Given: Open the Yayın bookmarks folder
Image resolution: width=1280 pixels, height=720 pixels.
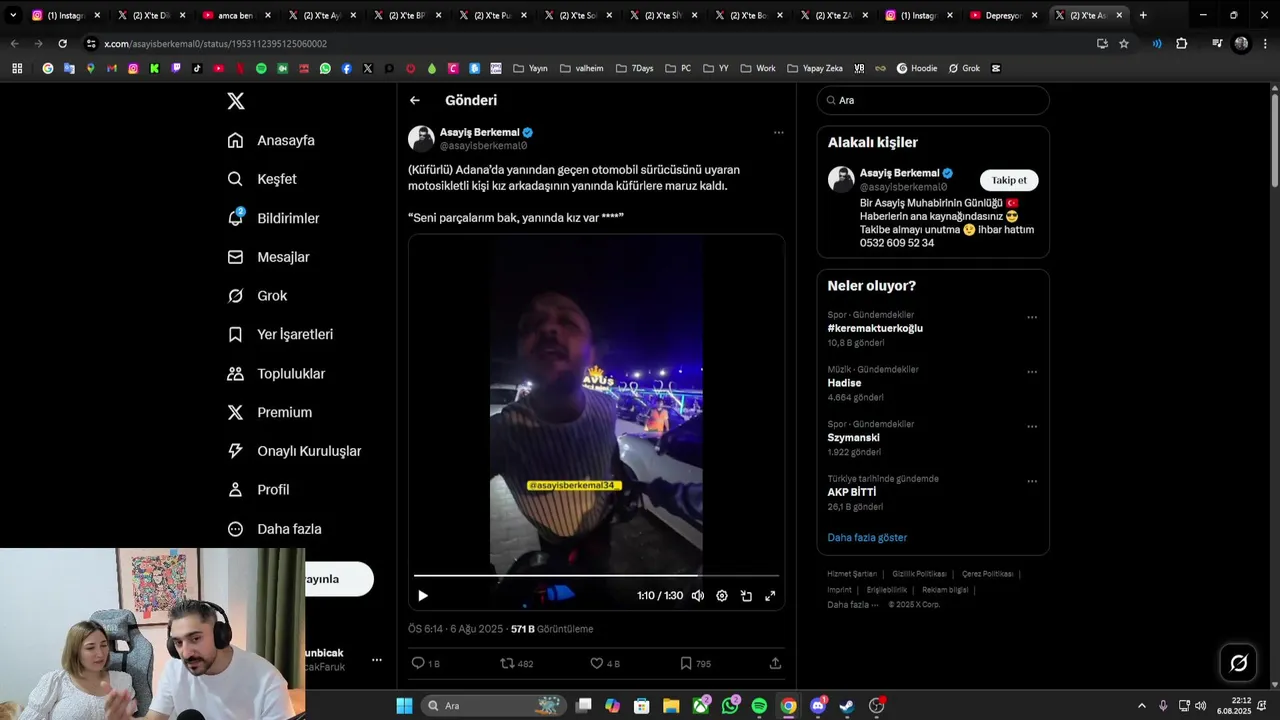Looking at the screenshot, I should 530,69.
